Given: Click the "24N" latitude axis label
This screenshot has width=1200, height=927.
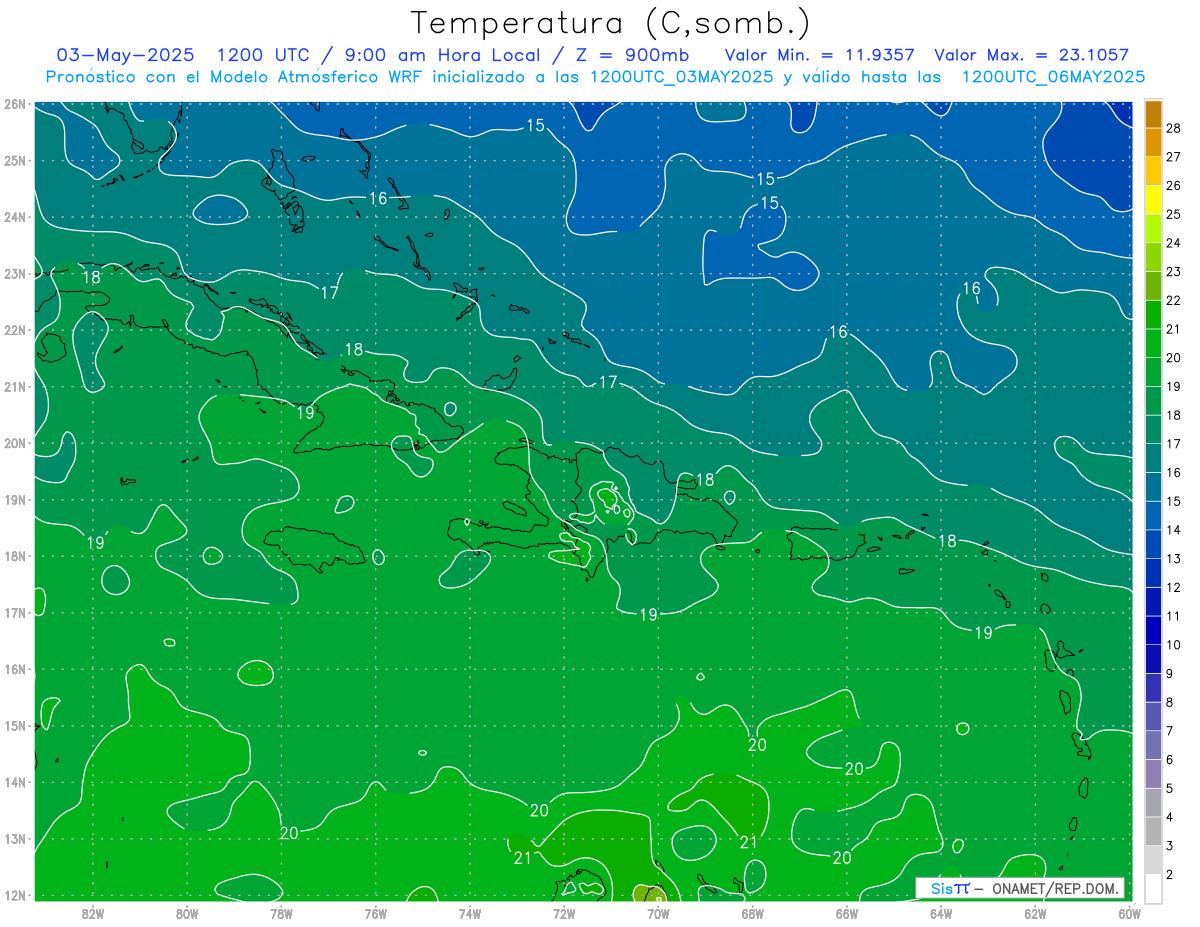Looking at the screenshot, I should pos(15,217).
